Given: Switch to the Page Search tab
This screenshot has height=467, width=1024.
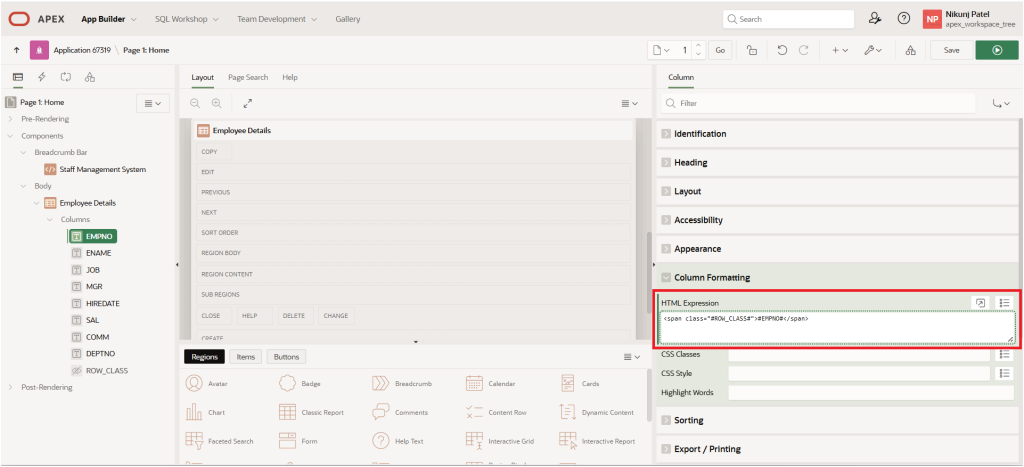Looking at the screenshot, I should click(x=248, y=77).
